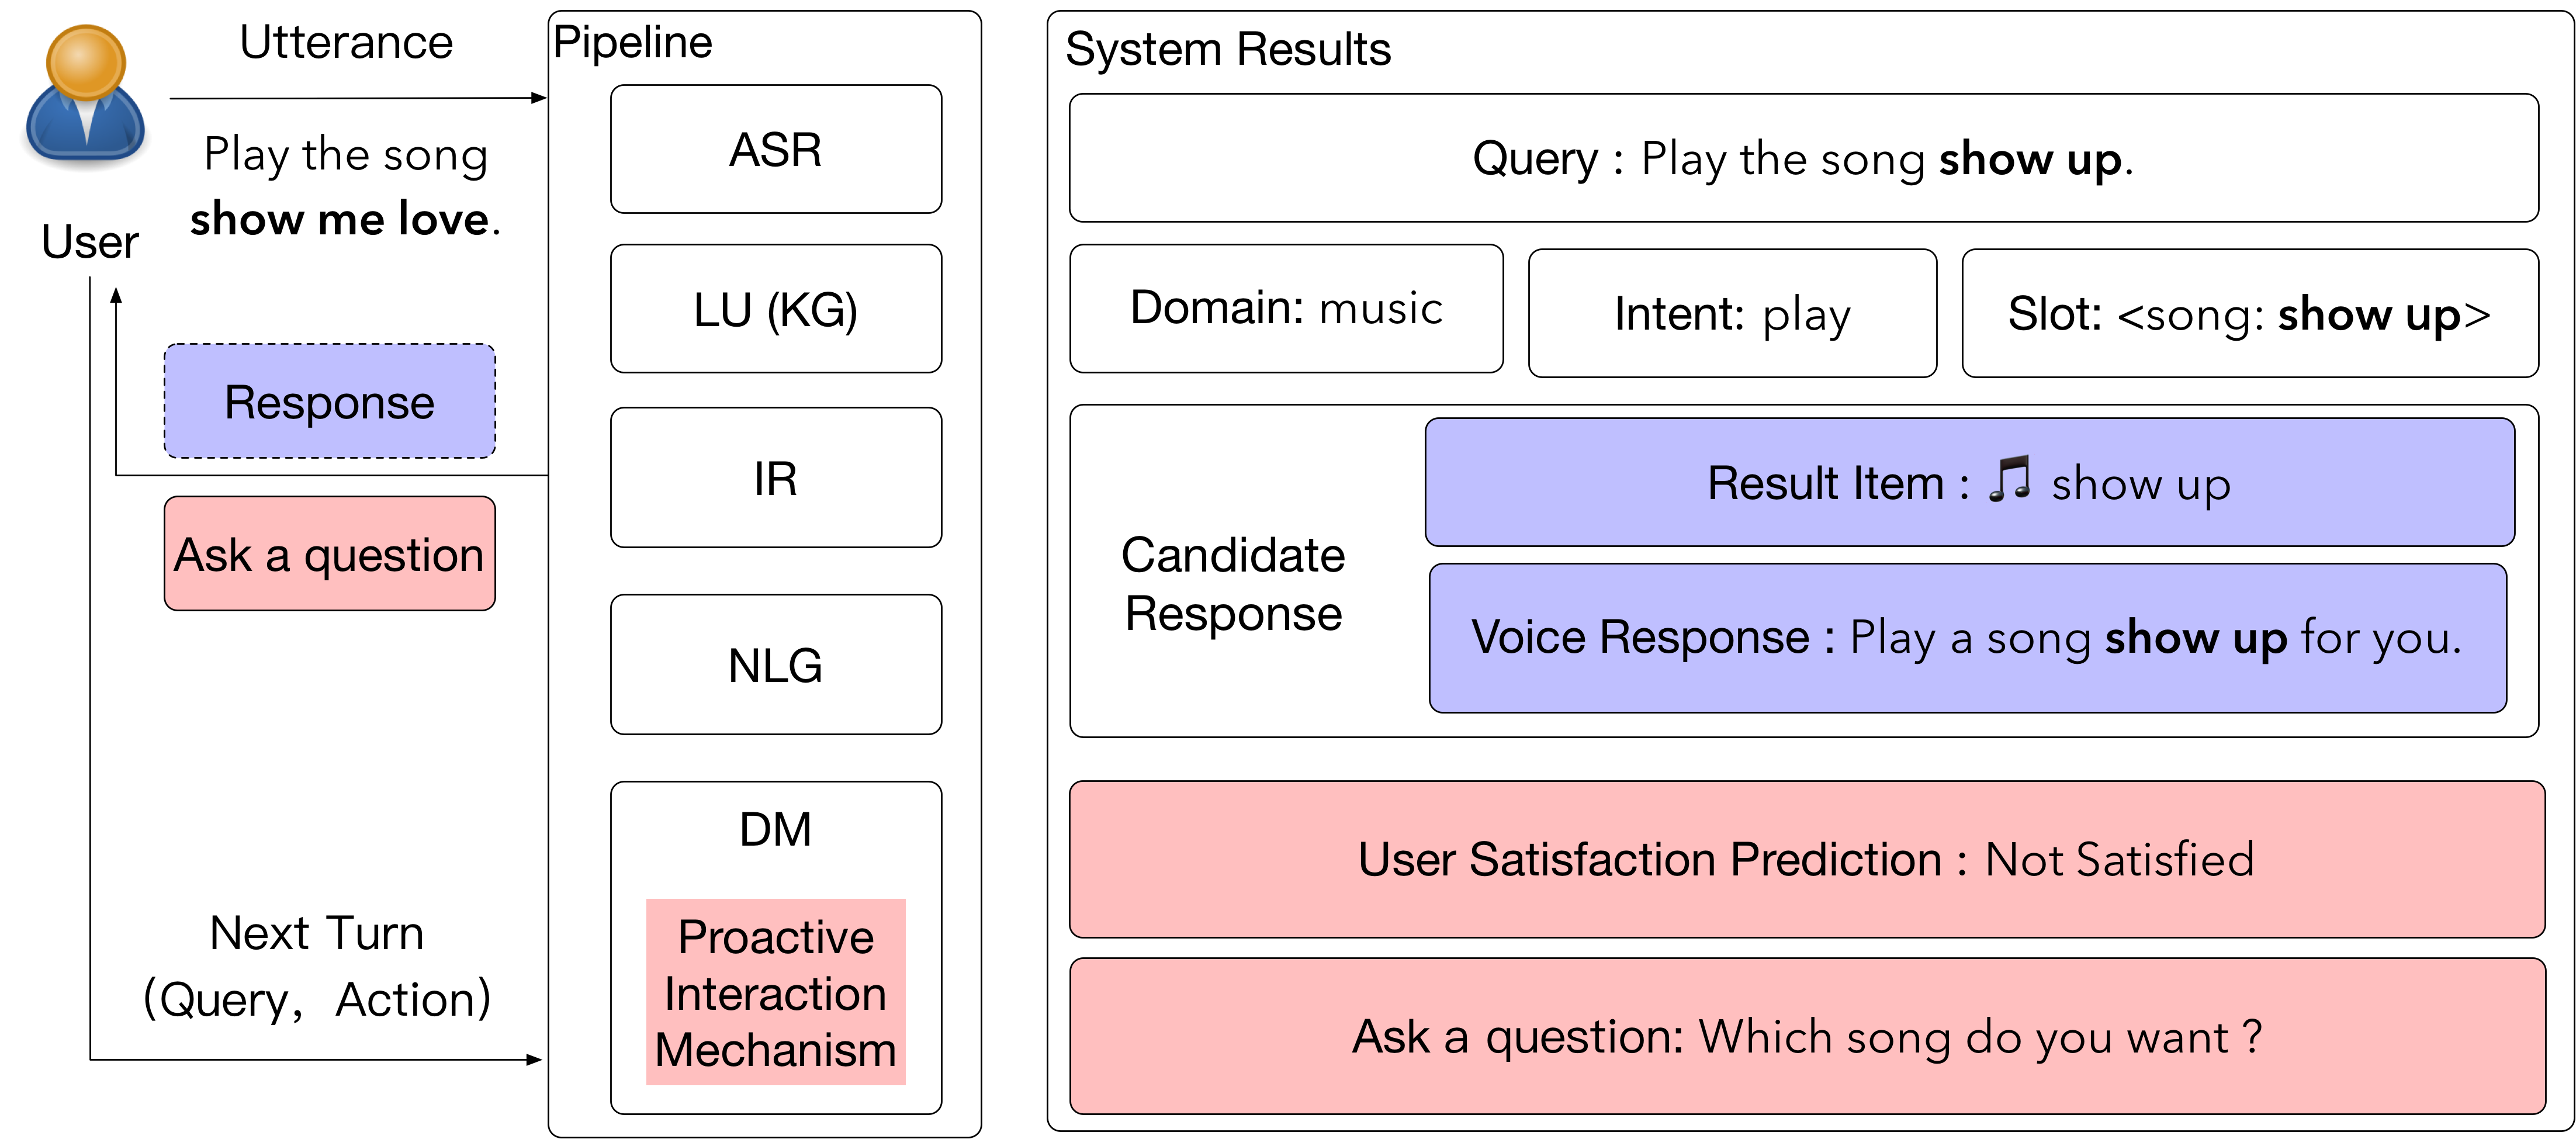This screenshot has height=1139, width=2576.
Task: Select the User Satisfaction Prediction bar
Action: (1807, 859)
